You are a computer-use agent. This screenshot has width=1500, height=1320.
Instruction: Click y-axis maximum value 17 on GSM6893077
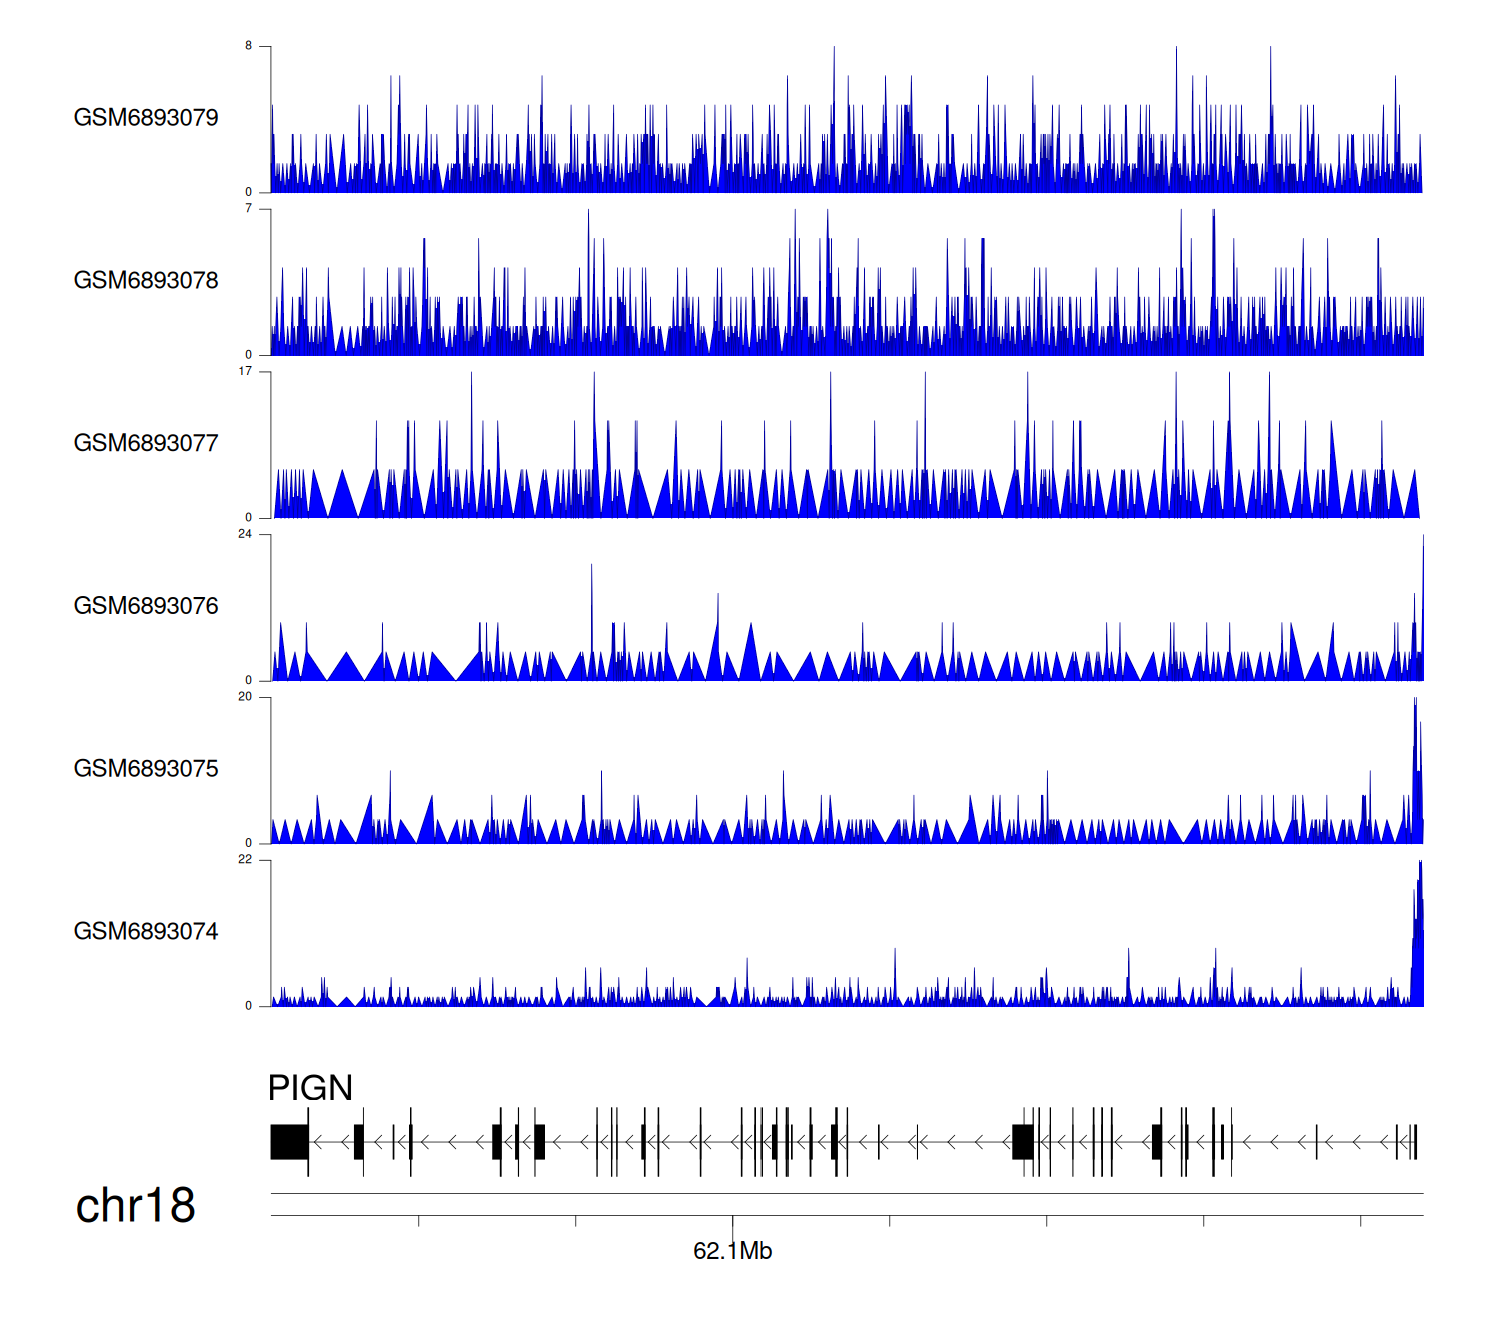[245, 371]
